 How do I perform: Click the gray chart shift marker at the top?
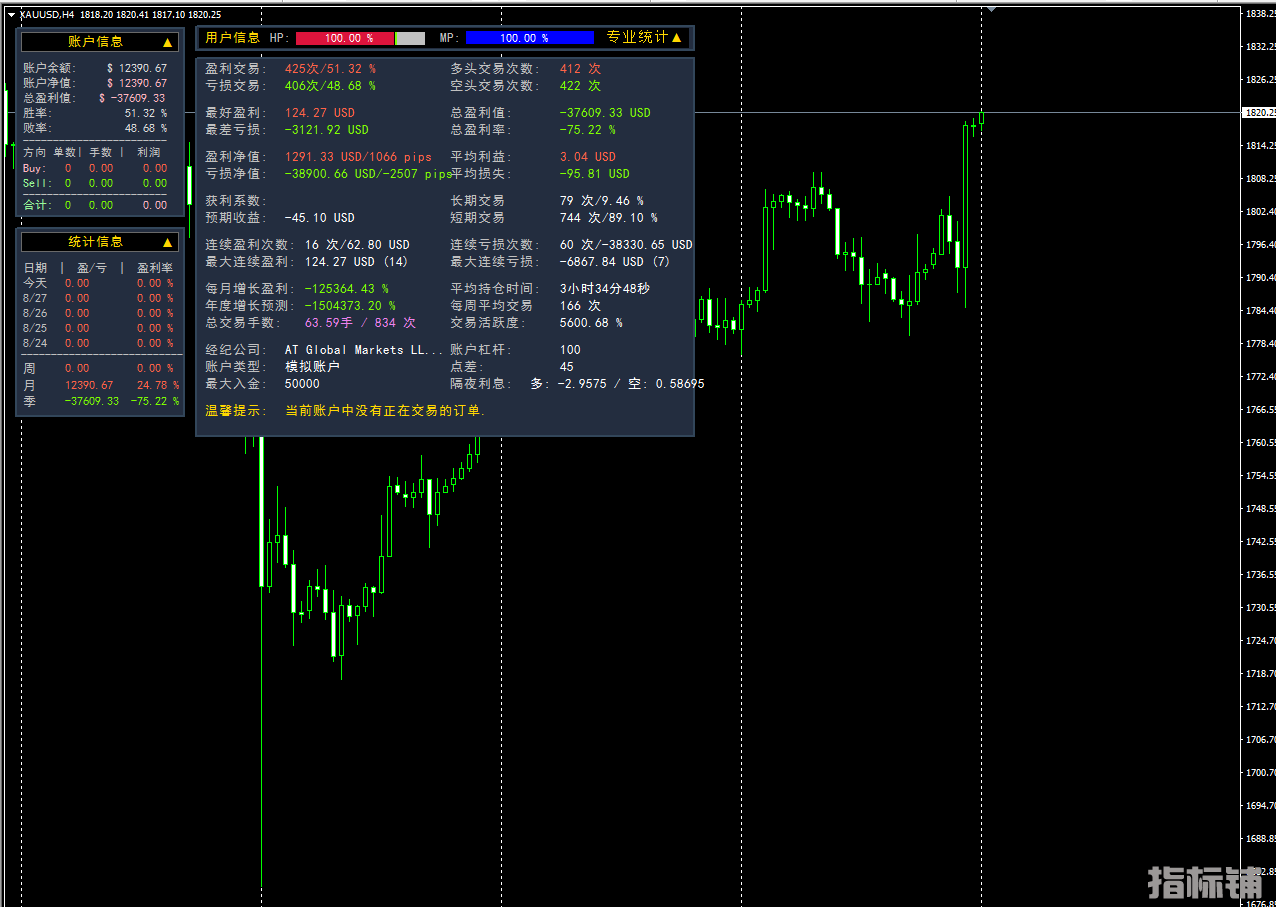(x=991, y=8)
